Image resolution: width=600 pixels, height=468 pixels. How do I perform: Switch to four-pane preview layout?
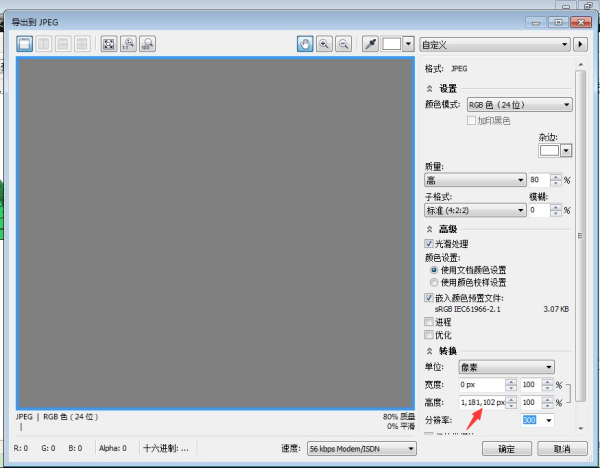(82, 44)
